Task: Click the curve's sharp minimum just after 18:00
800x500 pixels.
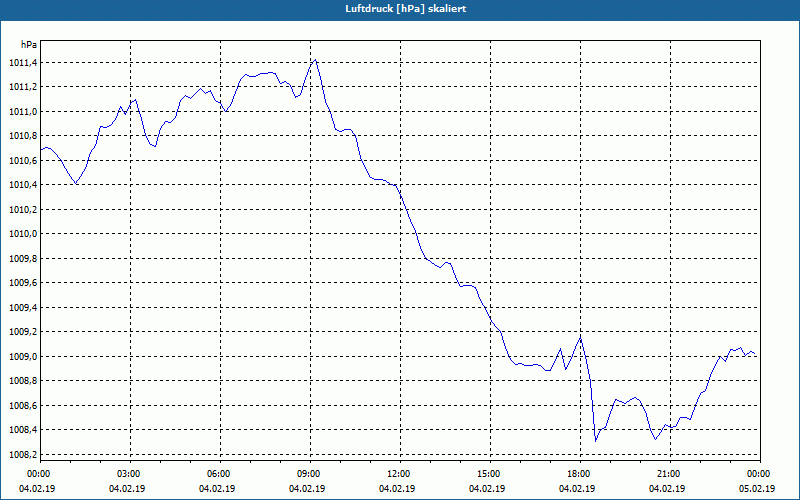Action: [595, 441]
